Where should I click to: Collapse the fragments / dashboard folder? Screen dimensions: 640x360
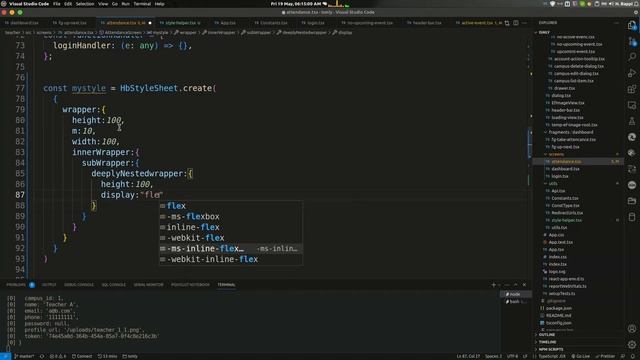(571, 132)
